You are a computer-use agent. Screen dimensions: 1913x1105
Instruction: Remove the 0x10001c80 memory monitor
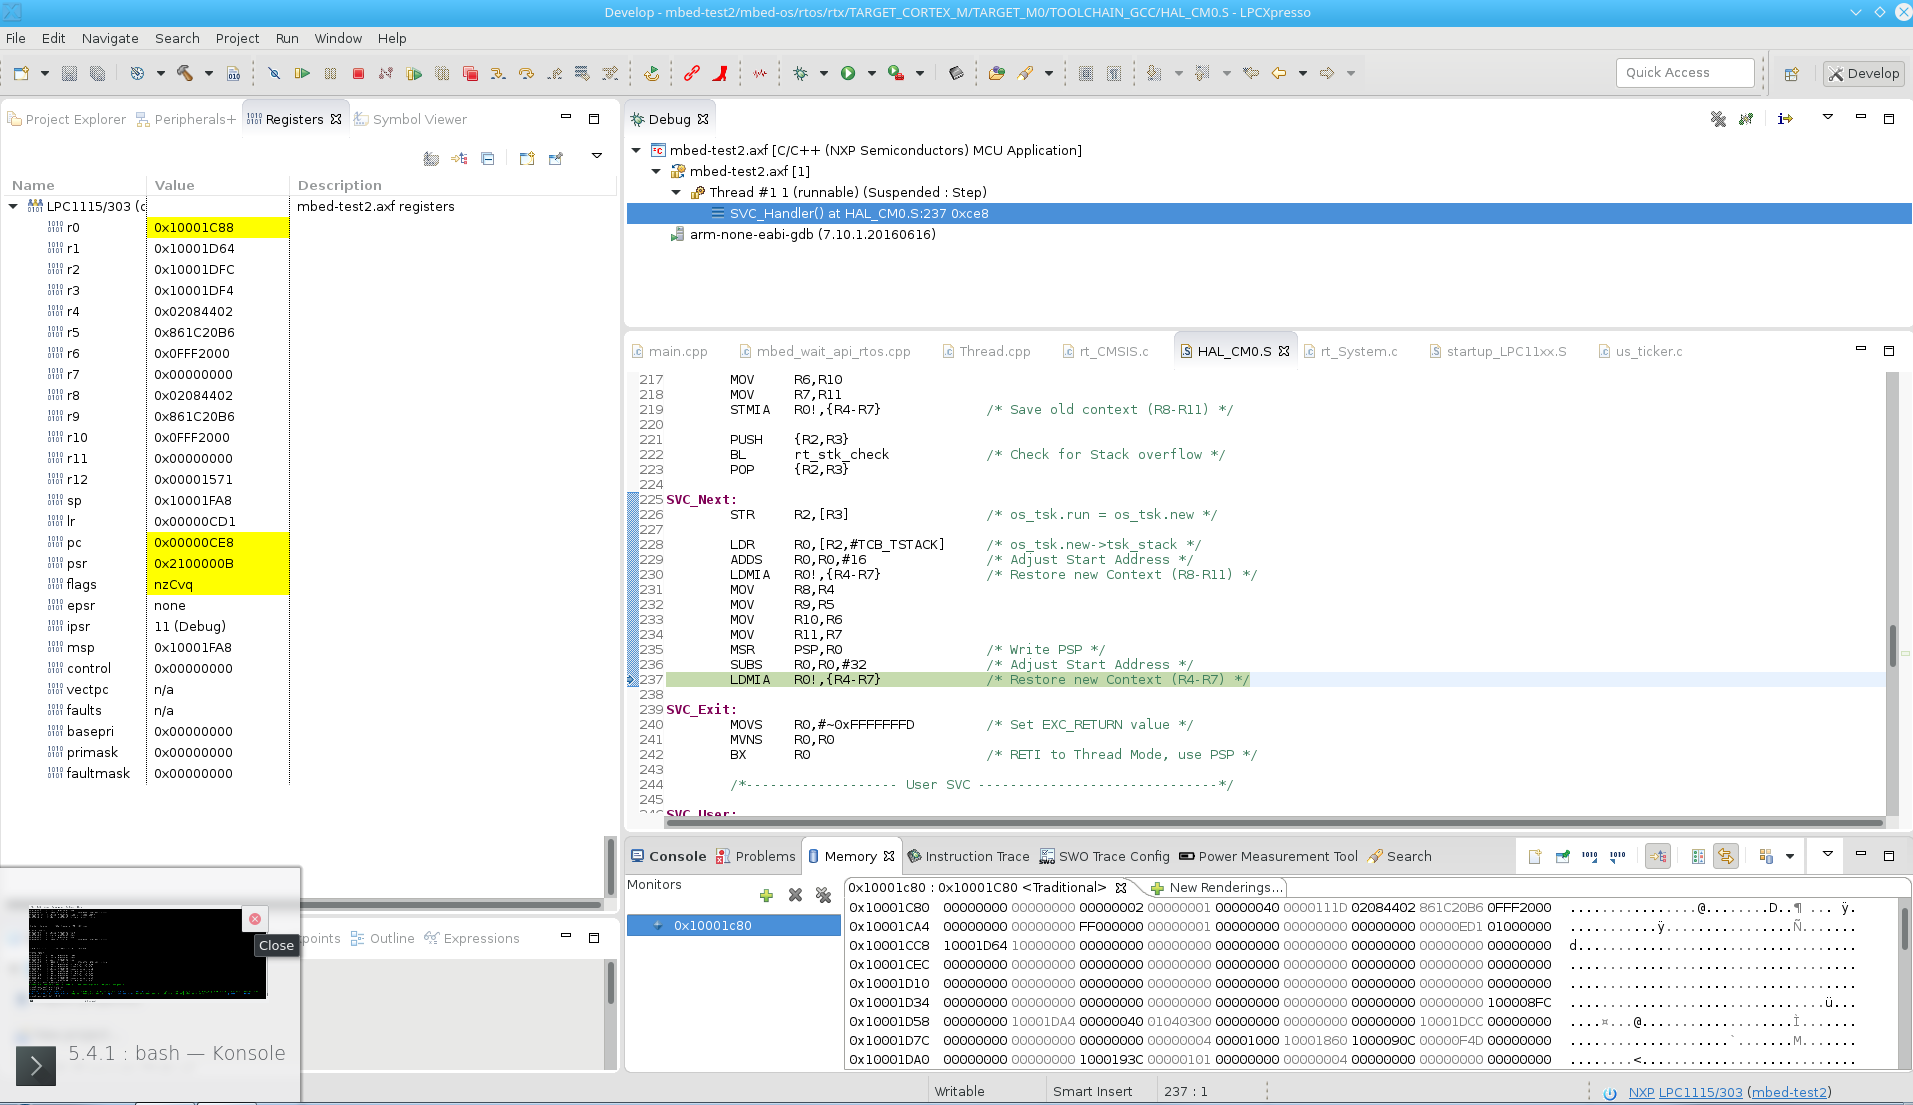[x=795, y=895]
